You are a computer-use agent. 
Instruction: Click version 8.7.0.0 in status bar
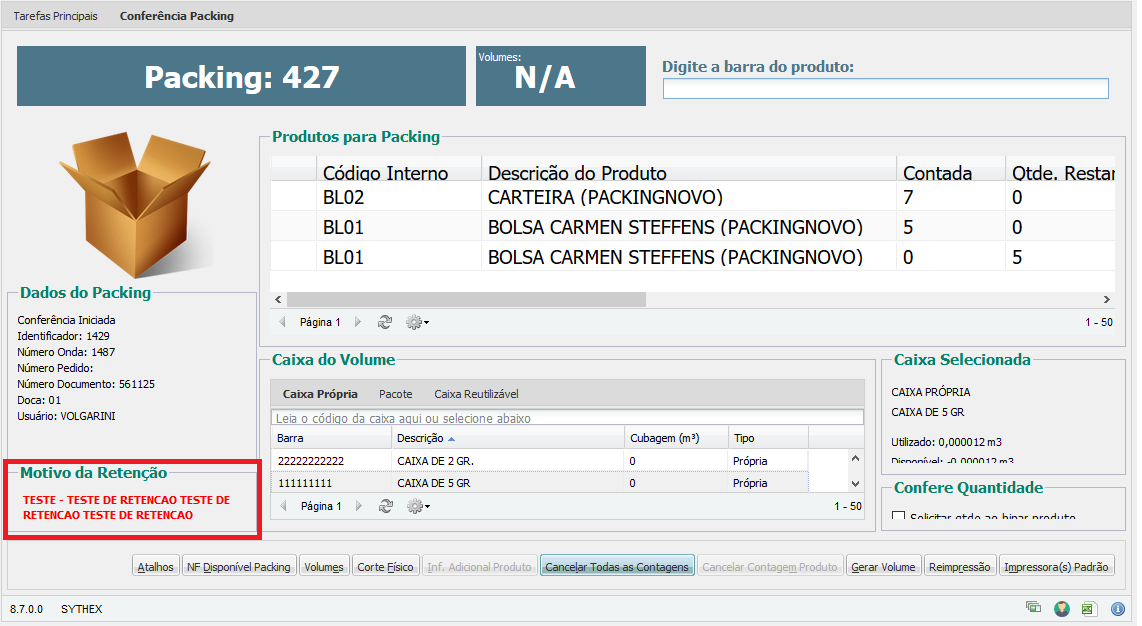26,609
